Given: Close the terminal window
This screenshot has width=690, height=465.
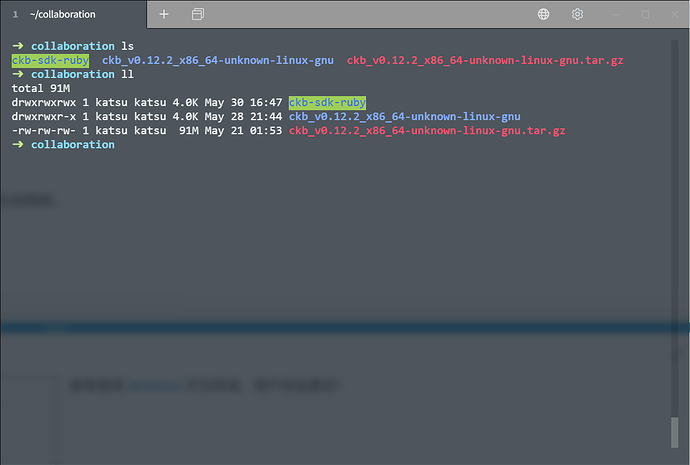Looking at the screenshot, I should (x=674, y=15).
